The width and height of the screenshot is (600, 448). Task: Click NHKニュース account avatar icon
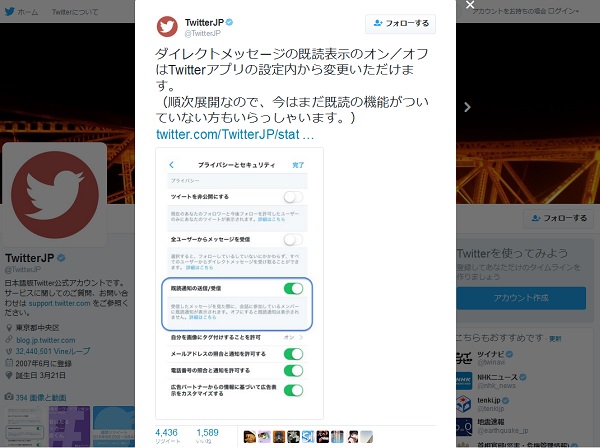tap(463, 380)
